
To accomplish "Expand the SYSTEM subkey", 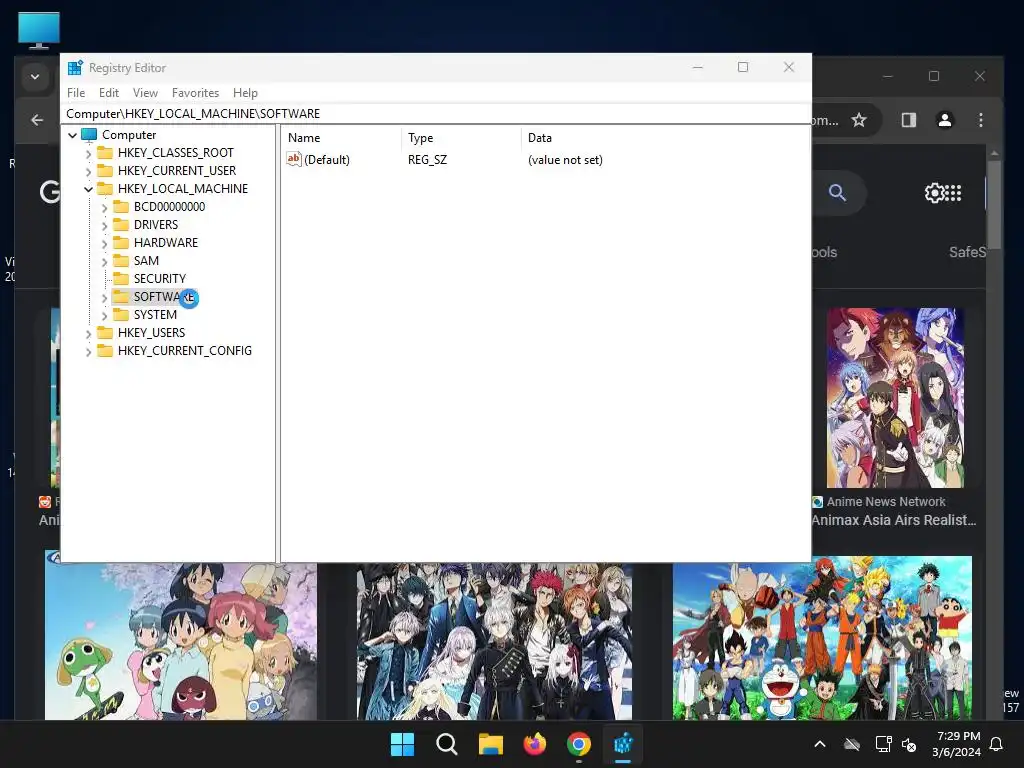I will (x=104, y=315).
